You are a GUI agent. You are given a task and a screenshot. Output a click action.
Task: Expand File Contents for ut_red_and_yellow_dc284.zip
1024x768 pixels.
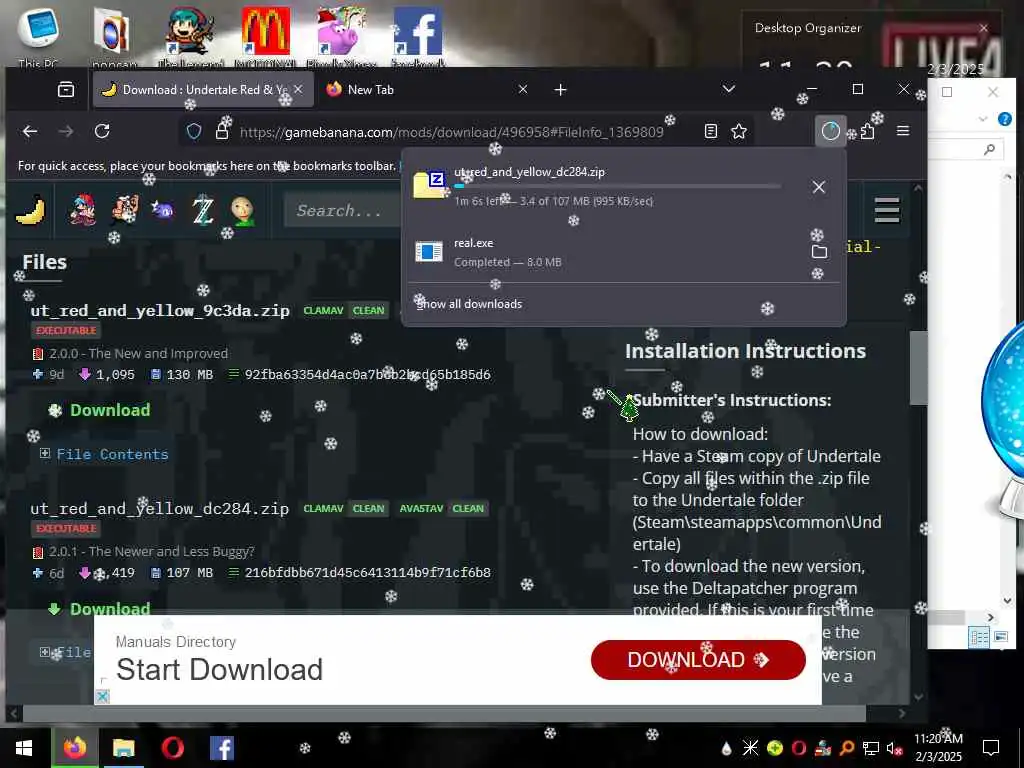click(65, 652)
